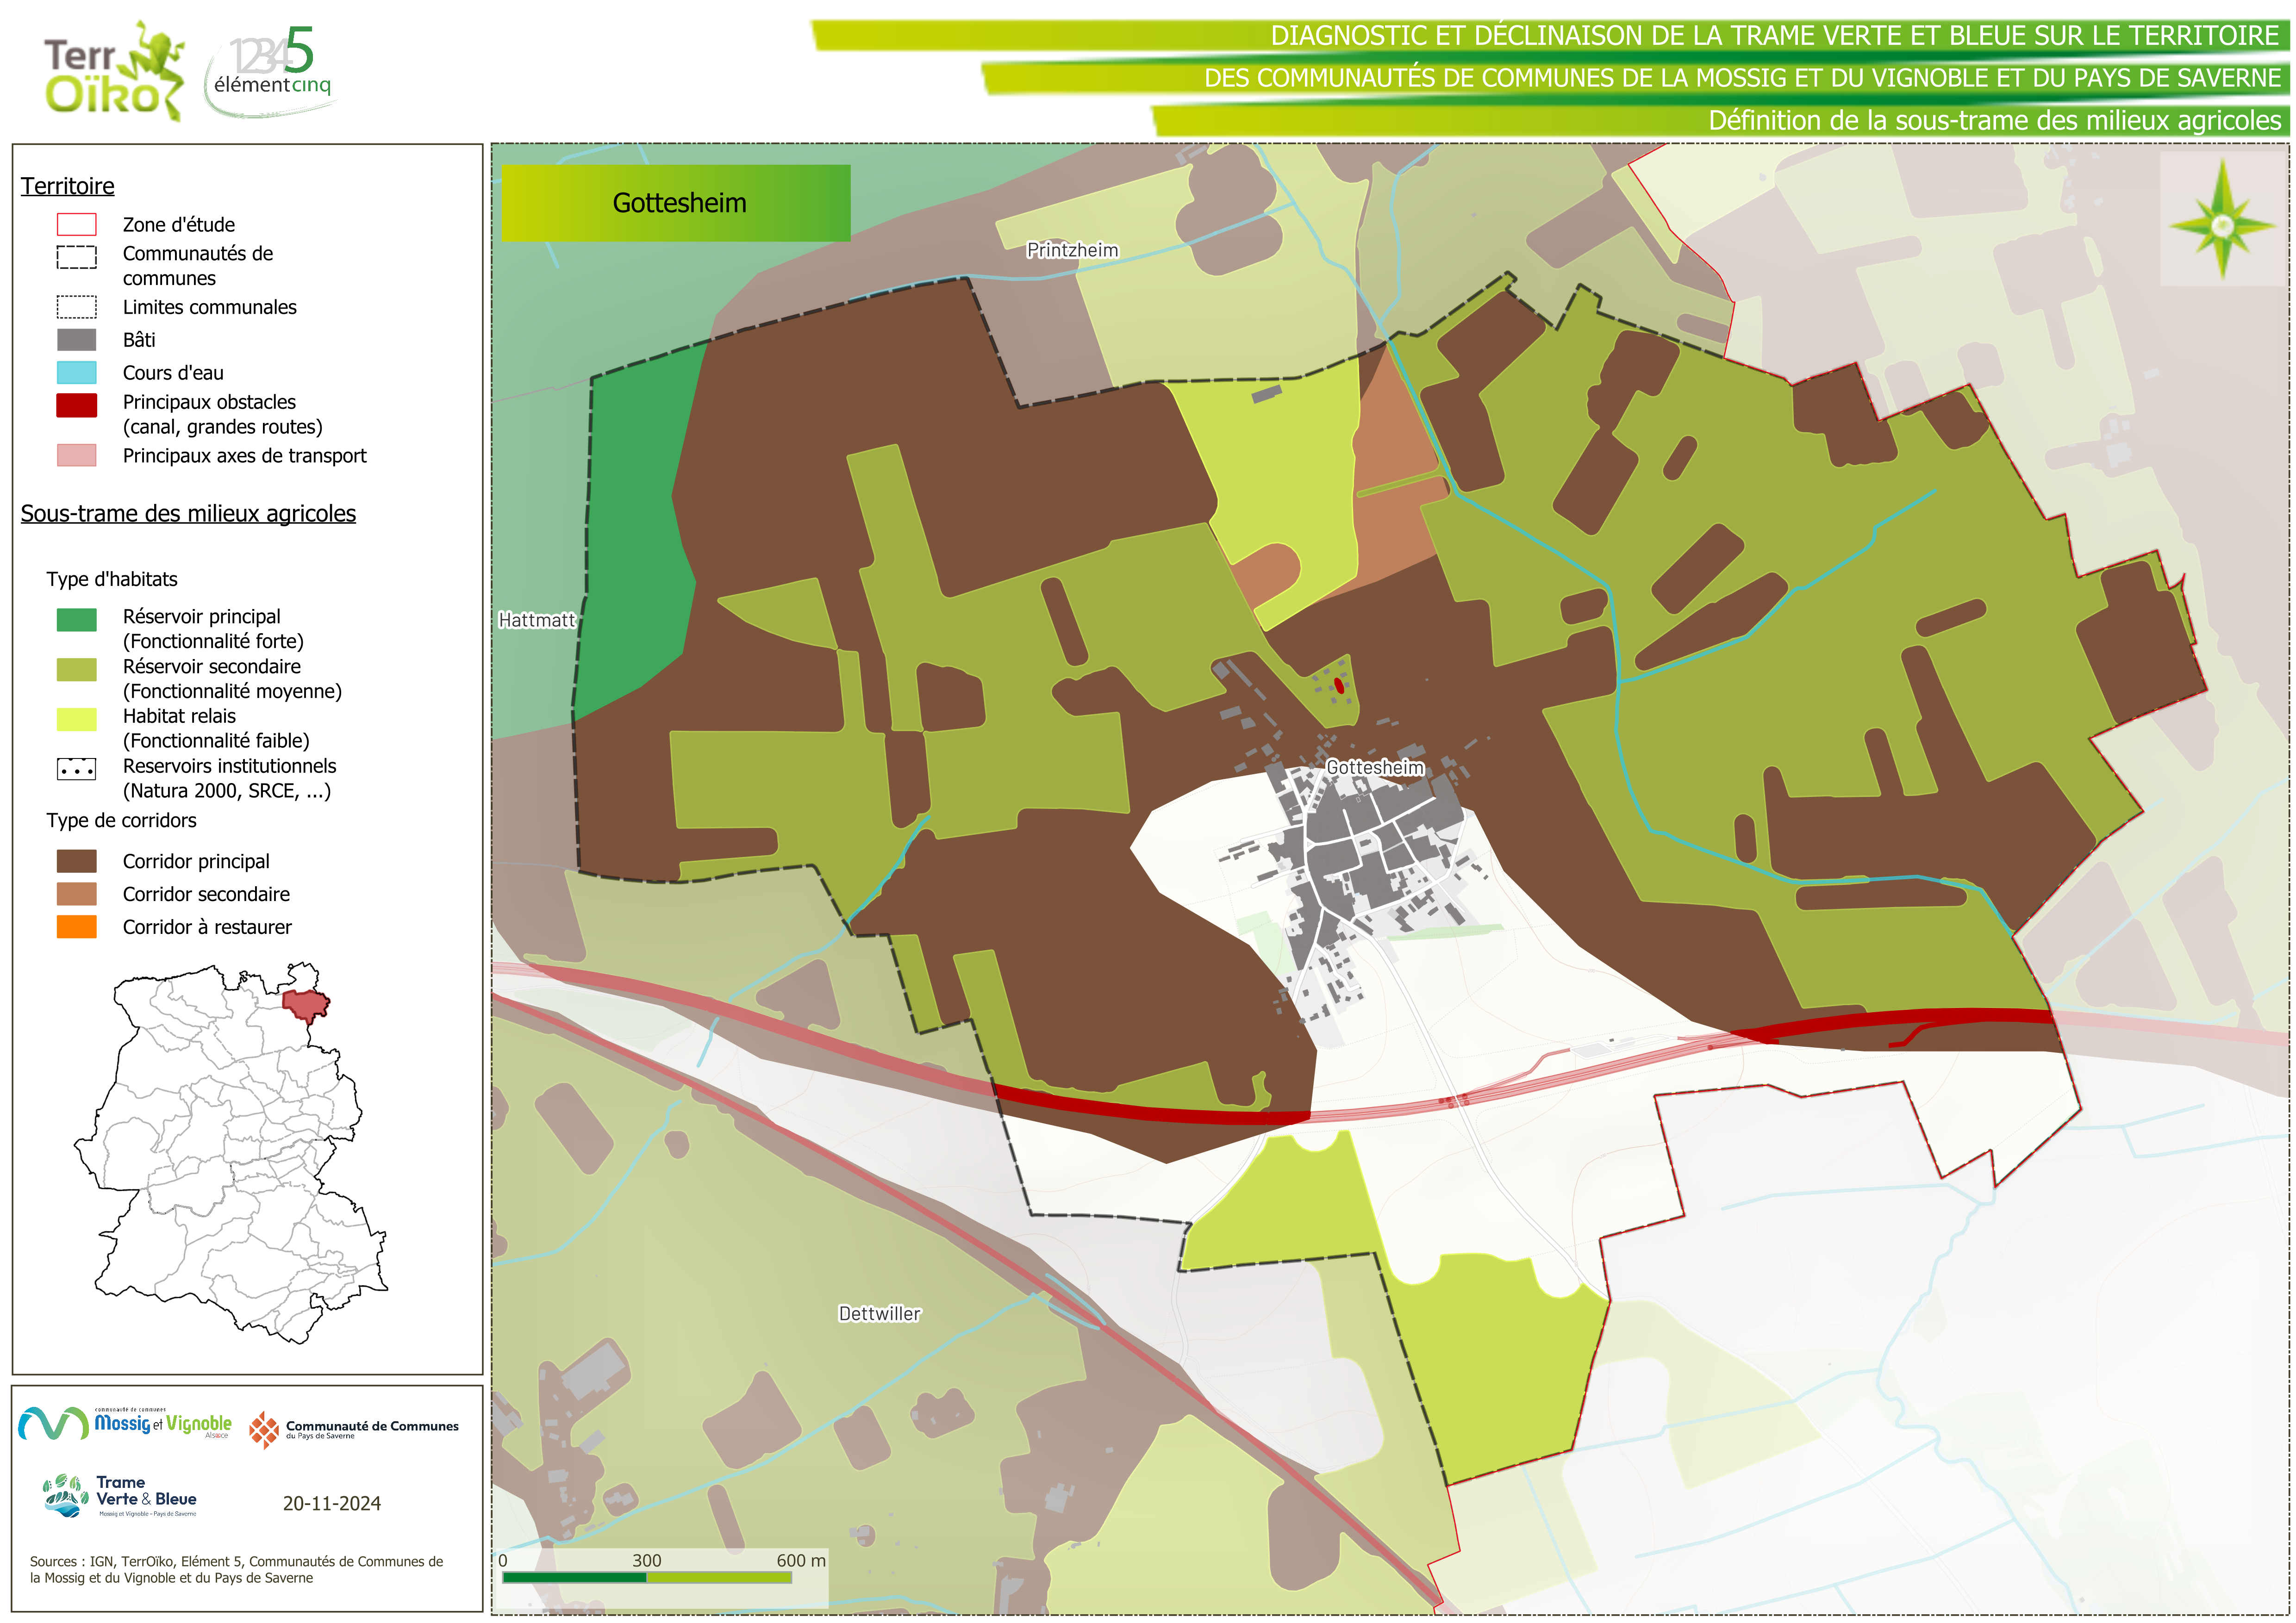Screen dimensions: 2296x1623
Task: Click the Sous-trame des milieux agricoles heading
Action: [188, 514]
